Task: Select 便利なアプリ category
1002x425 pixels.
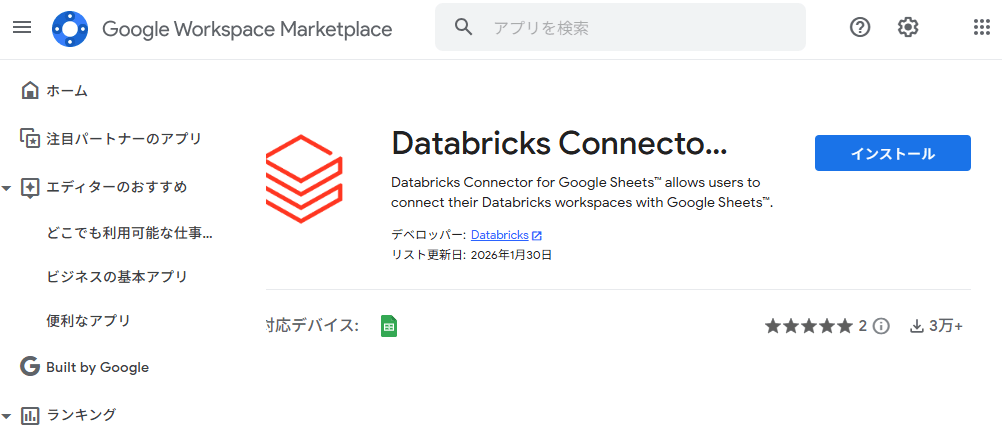Action: [88, 321]
